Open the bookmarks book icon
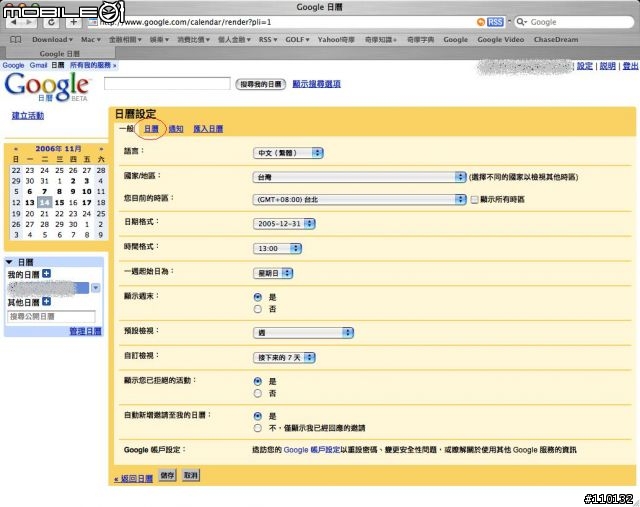This screenshot has height=507, width=640. [x=16, y=40]
